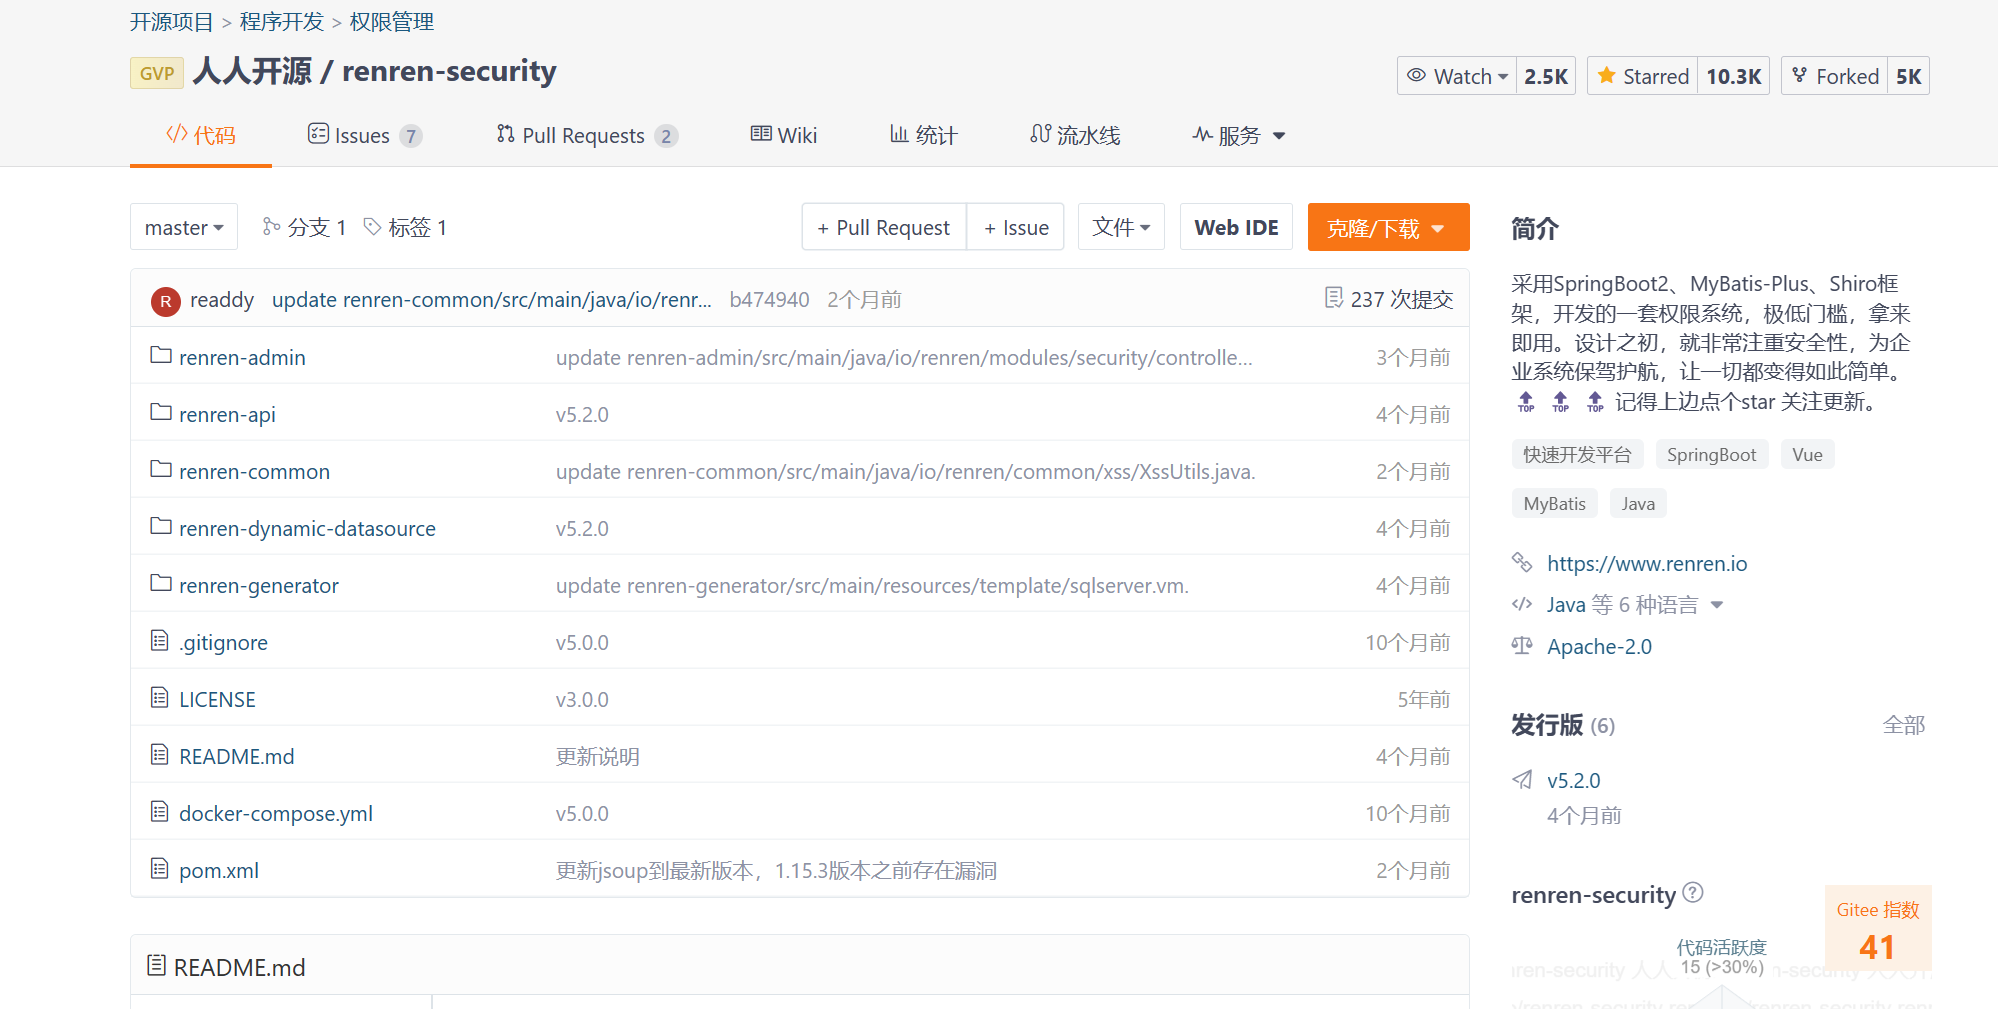Switch to the Pull Requests tab
The width and height of the screenshot is (1998, 1009).
587,135
